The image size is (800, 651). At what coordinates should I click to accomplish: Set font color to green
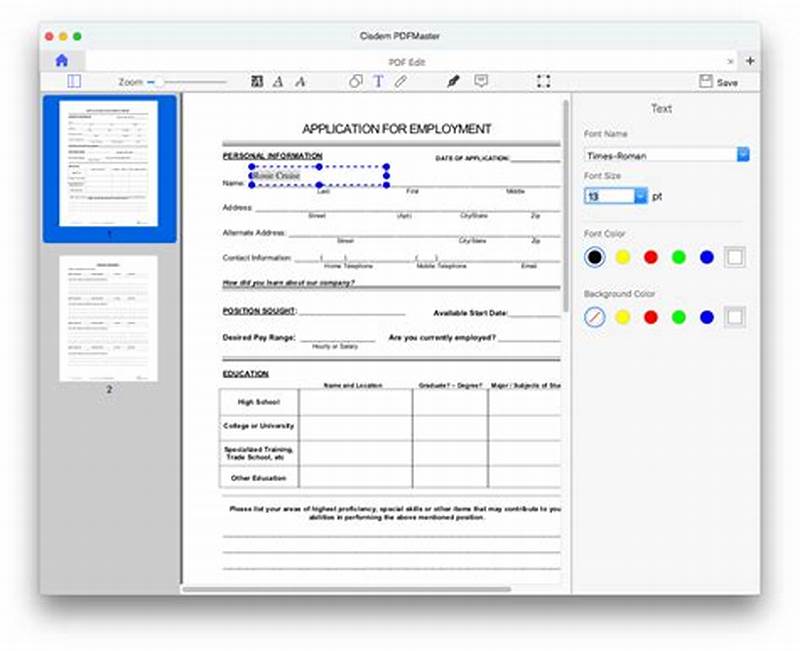click(x=679, y=257)
